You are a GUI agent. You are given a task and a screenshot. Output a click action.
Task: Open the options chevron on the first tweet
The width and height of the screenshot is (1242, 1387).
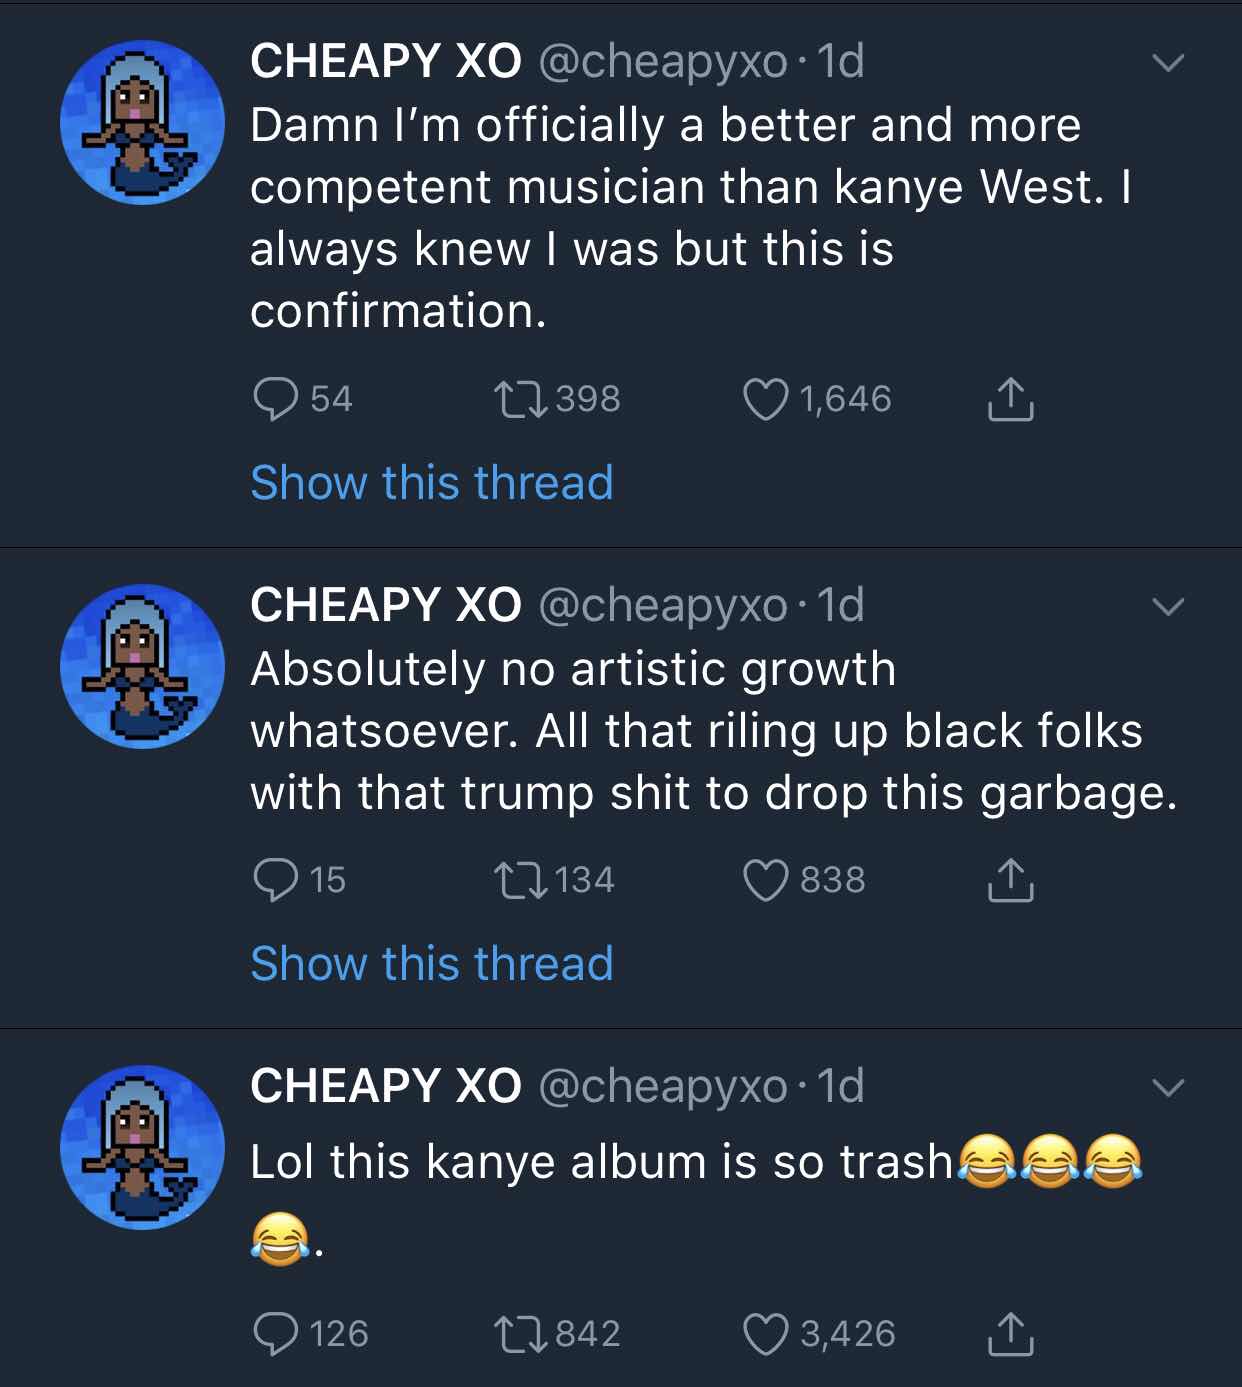pos(1168,63)
